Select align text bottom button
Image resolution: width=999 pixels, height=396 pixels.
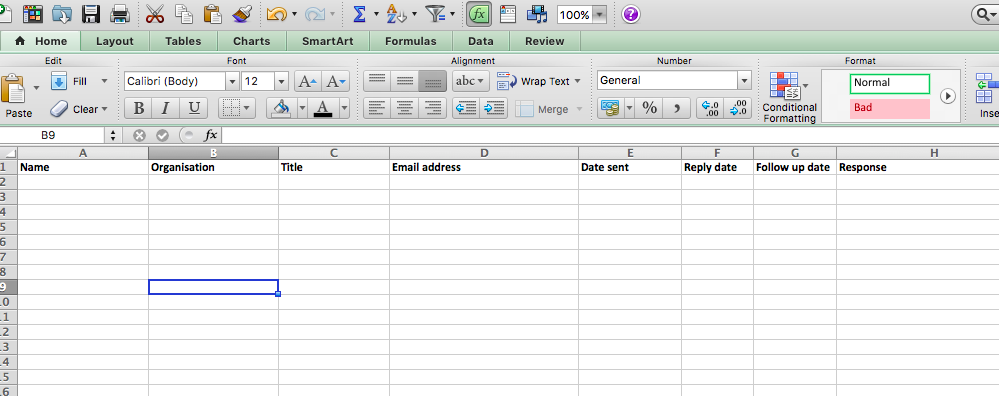(x=433, y=81)
